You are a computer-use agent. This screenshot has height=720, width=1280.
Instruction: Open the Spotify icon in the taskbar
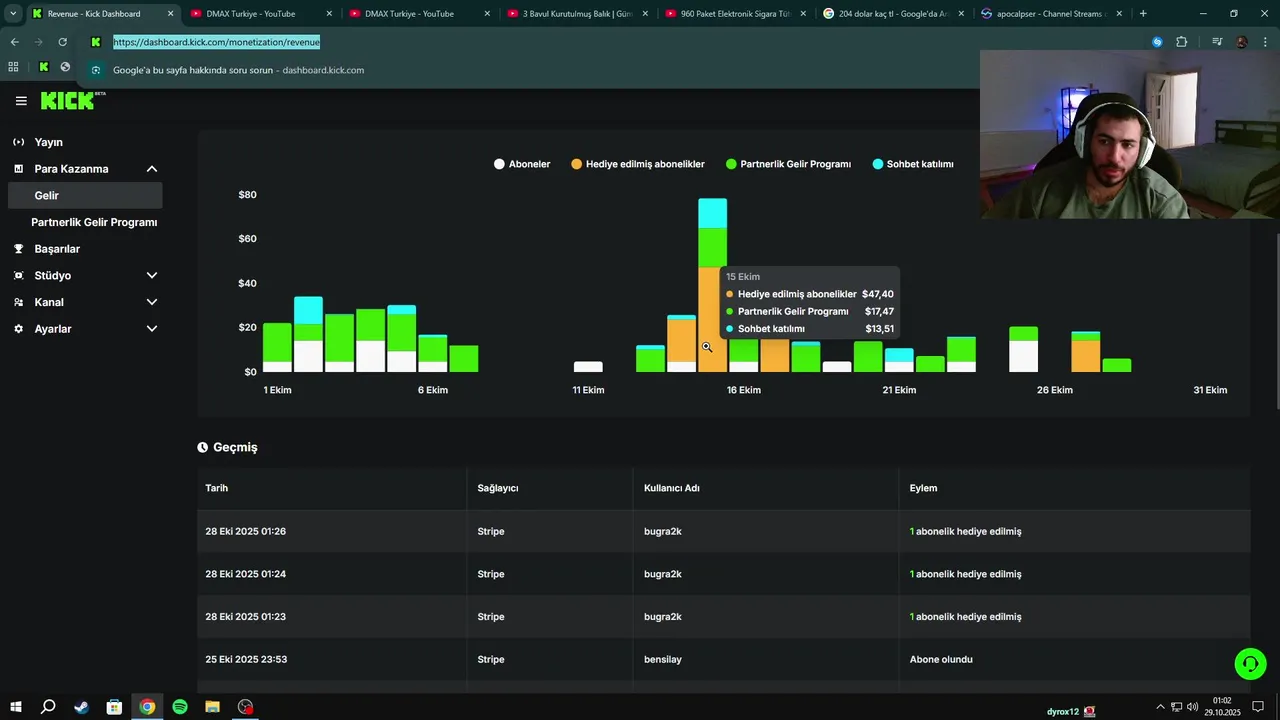coord(180,707)
